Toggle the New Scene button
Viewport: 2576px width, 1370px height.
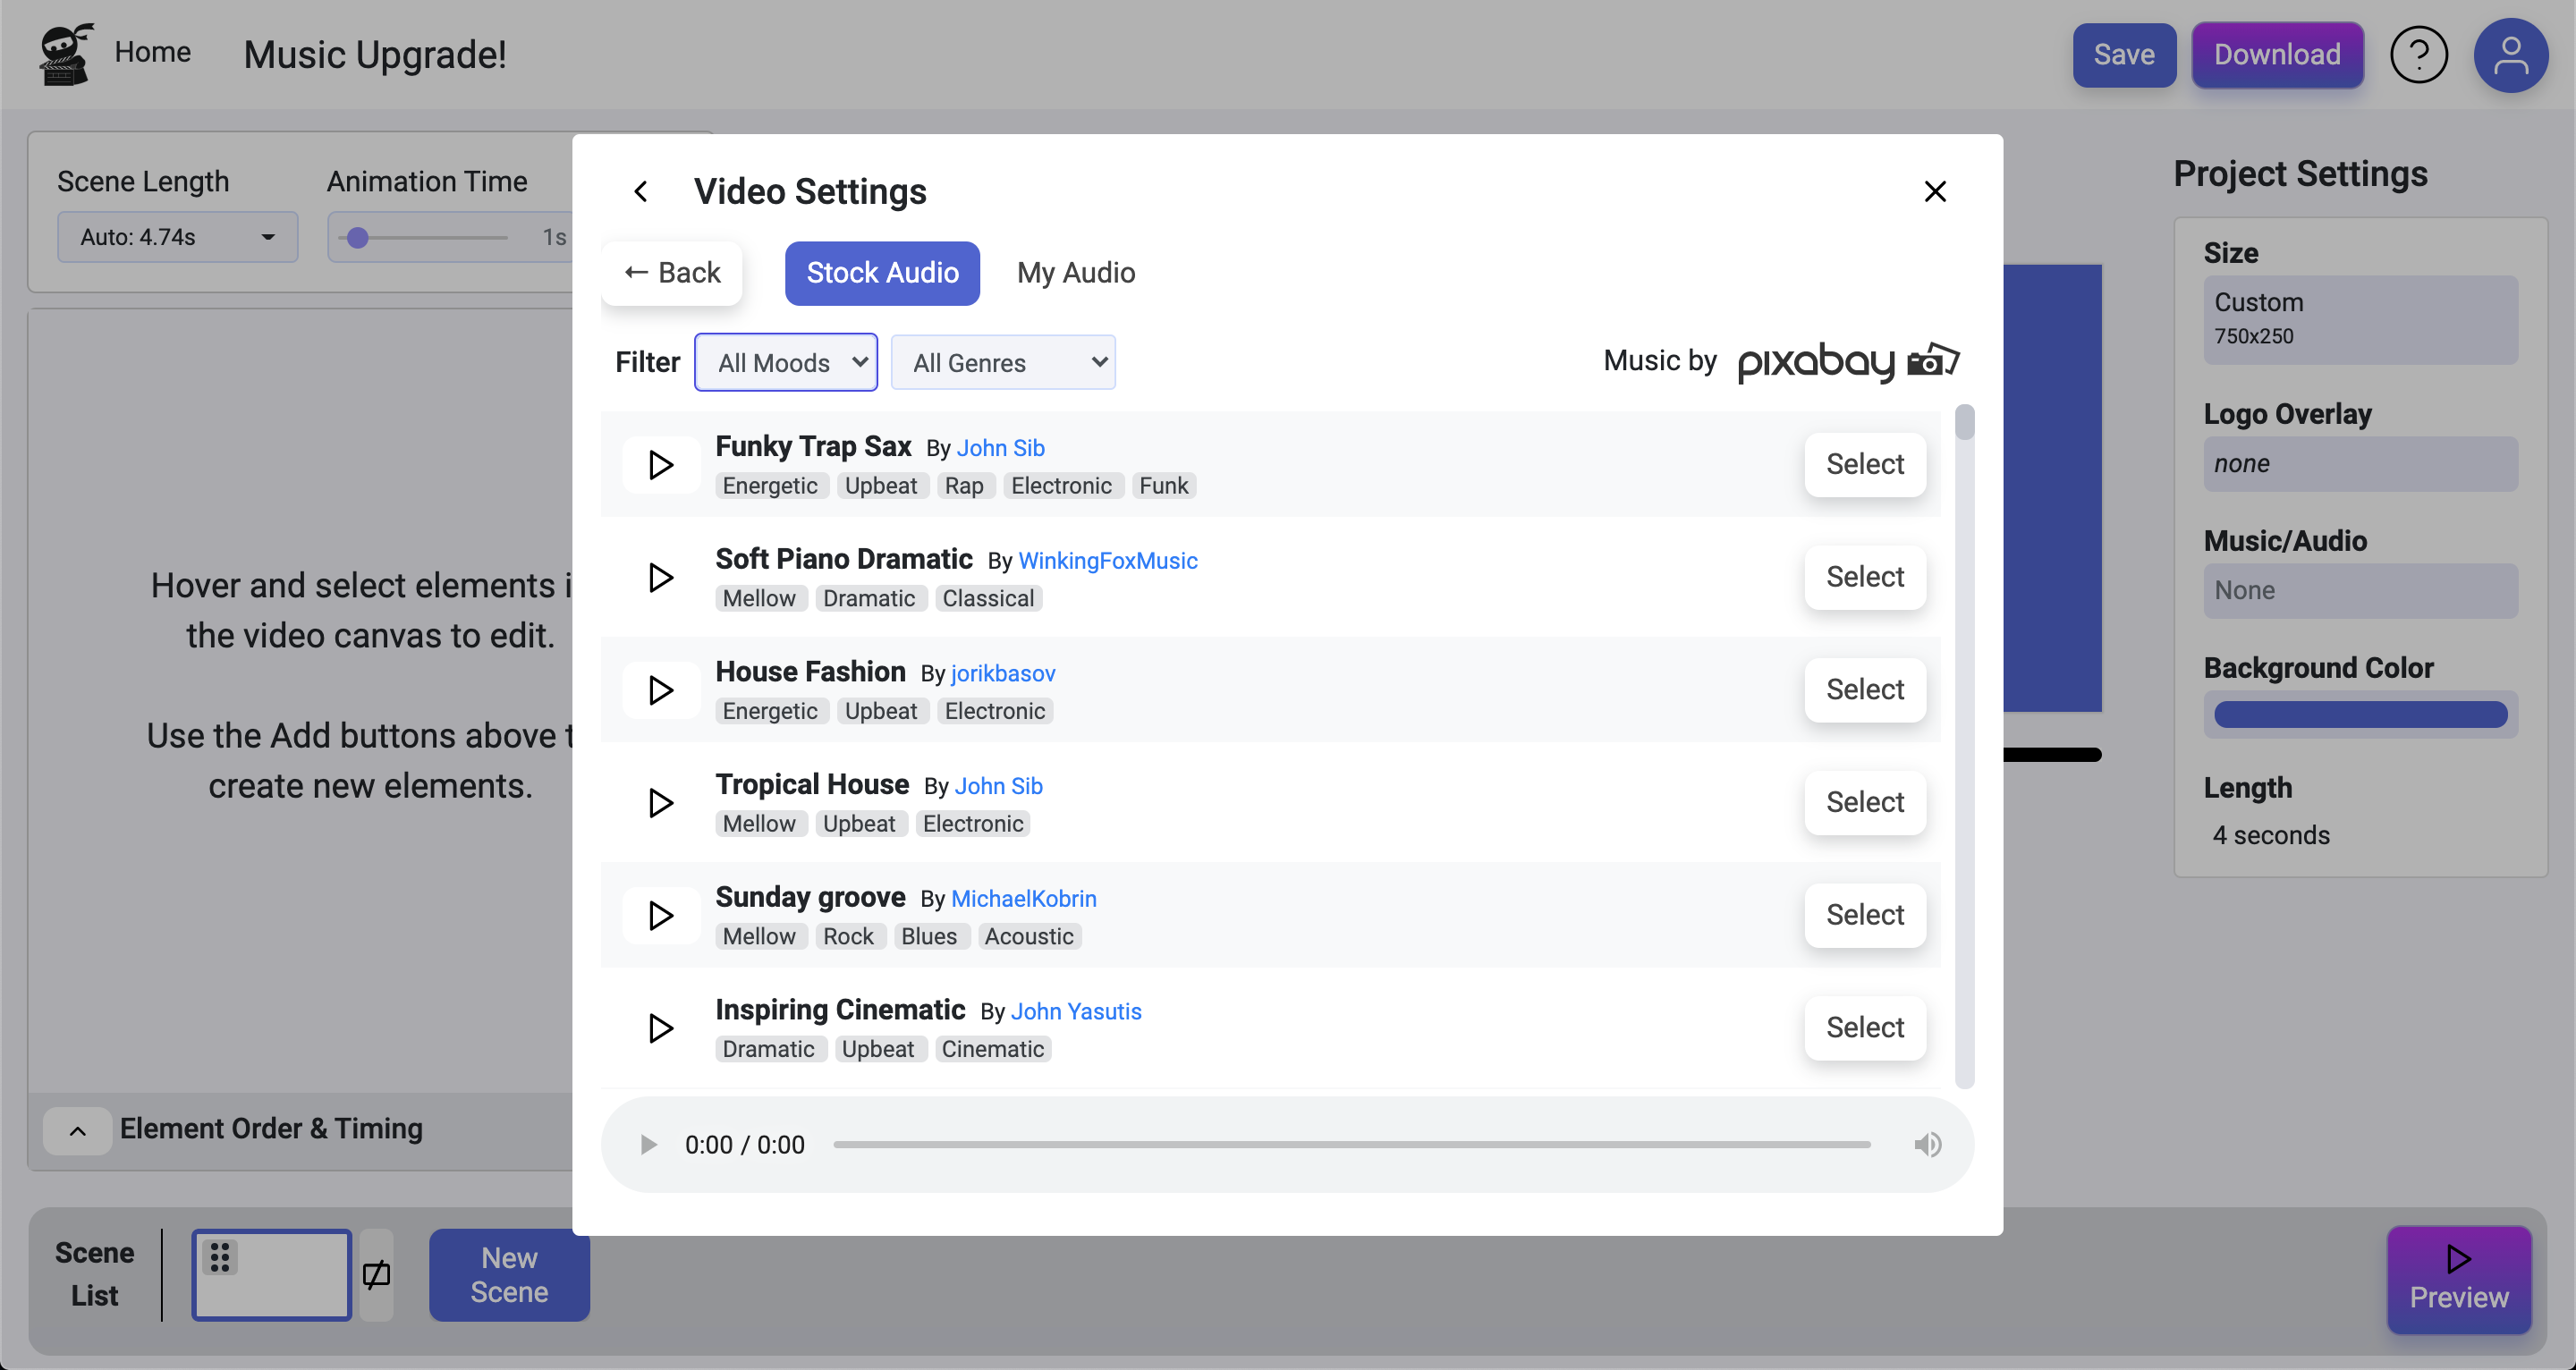coord(508,1274)
